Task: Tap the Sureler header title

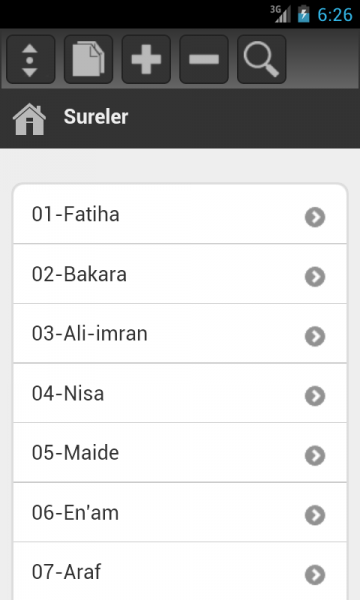Action: pos(96,117)
